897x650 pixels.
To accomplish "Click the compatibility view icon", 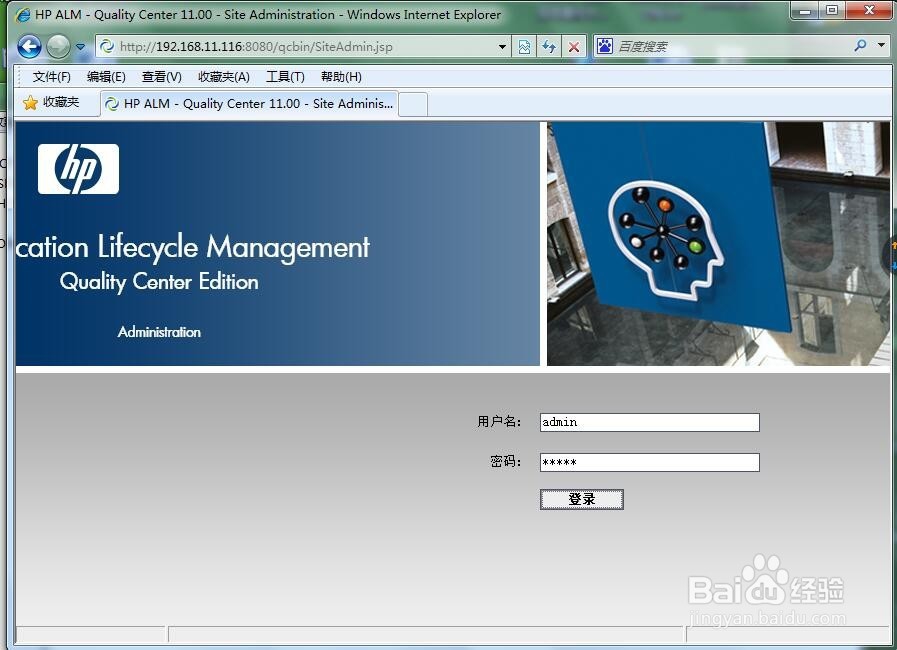I will click(x=524, y=47).
